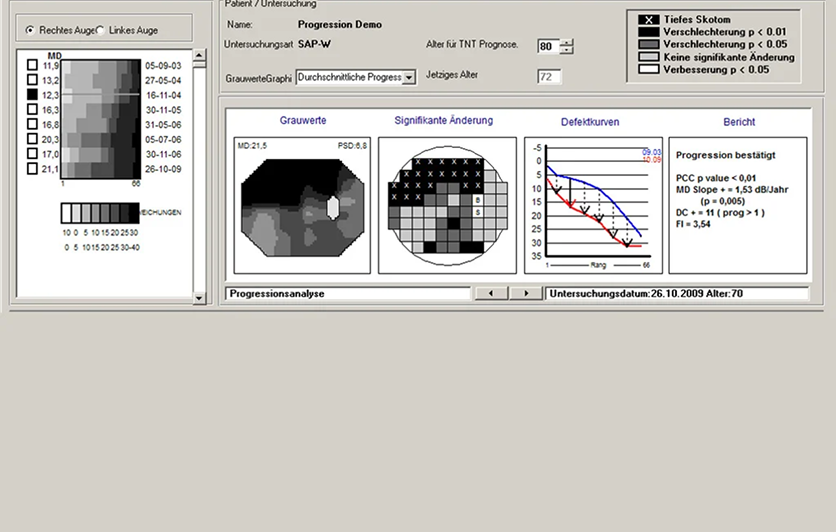Tick the checkbox for exam 30-11-06
The width and height of the screenshot is (836, 532).
click(33, 154)
